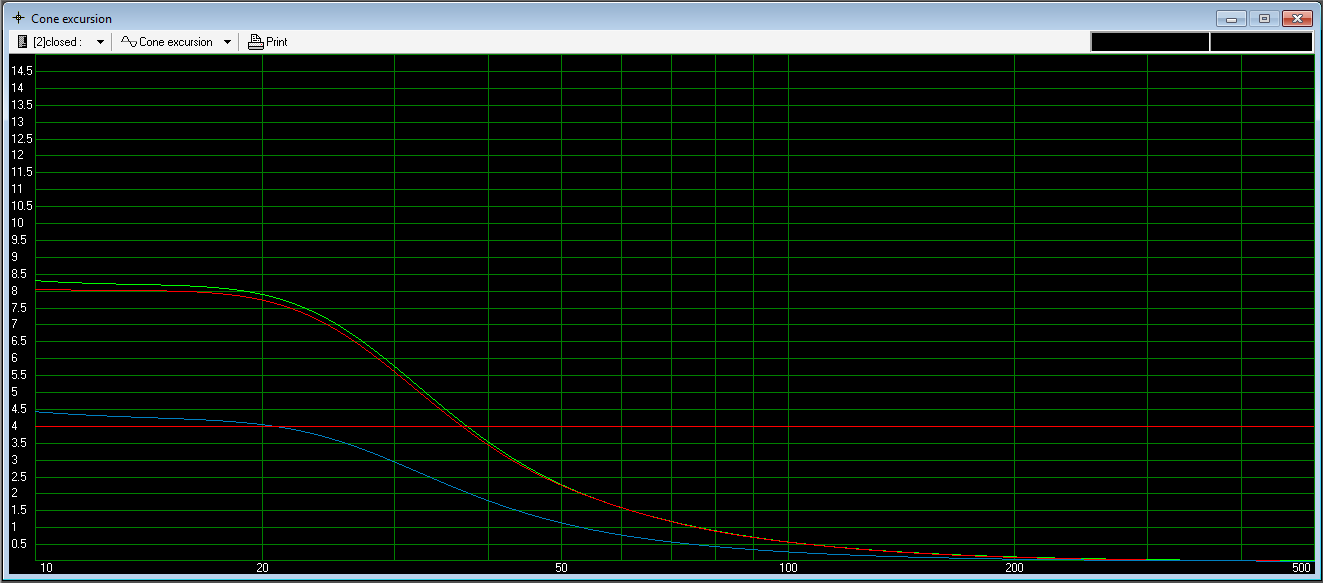
Task: Click the 6.5 value on vertical axis
Action: coord(18,341)
